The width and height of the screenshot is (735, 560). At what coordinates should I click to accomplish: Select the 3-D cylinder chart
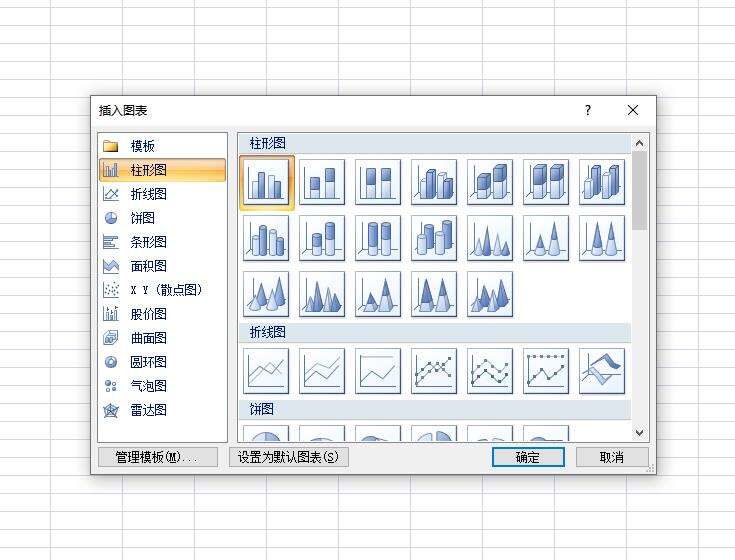[x=434, y=238]
